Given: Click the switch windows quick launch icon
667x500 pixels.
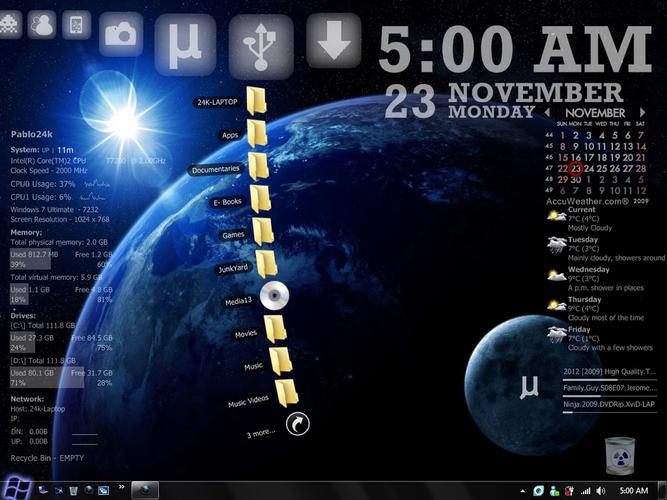Looking at the screenshot, I should (58, 491).
